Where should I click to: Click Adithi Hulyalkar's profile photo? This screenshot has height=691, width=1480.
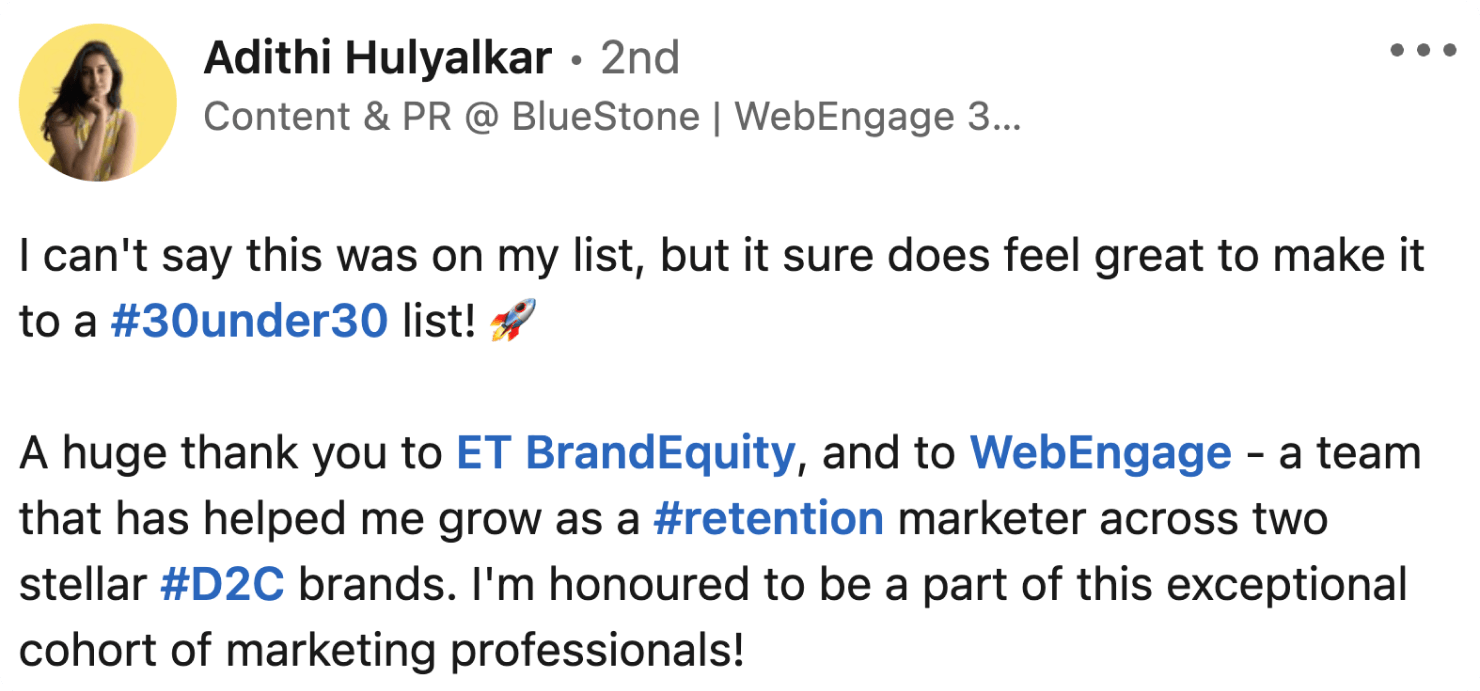coord(98,103)
